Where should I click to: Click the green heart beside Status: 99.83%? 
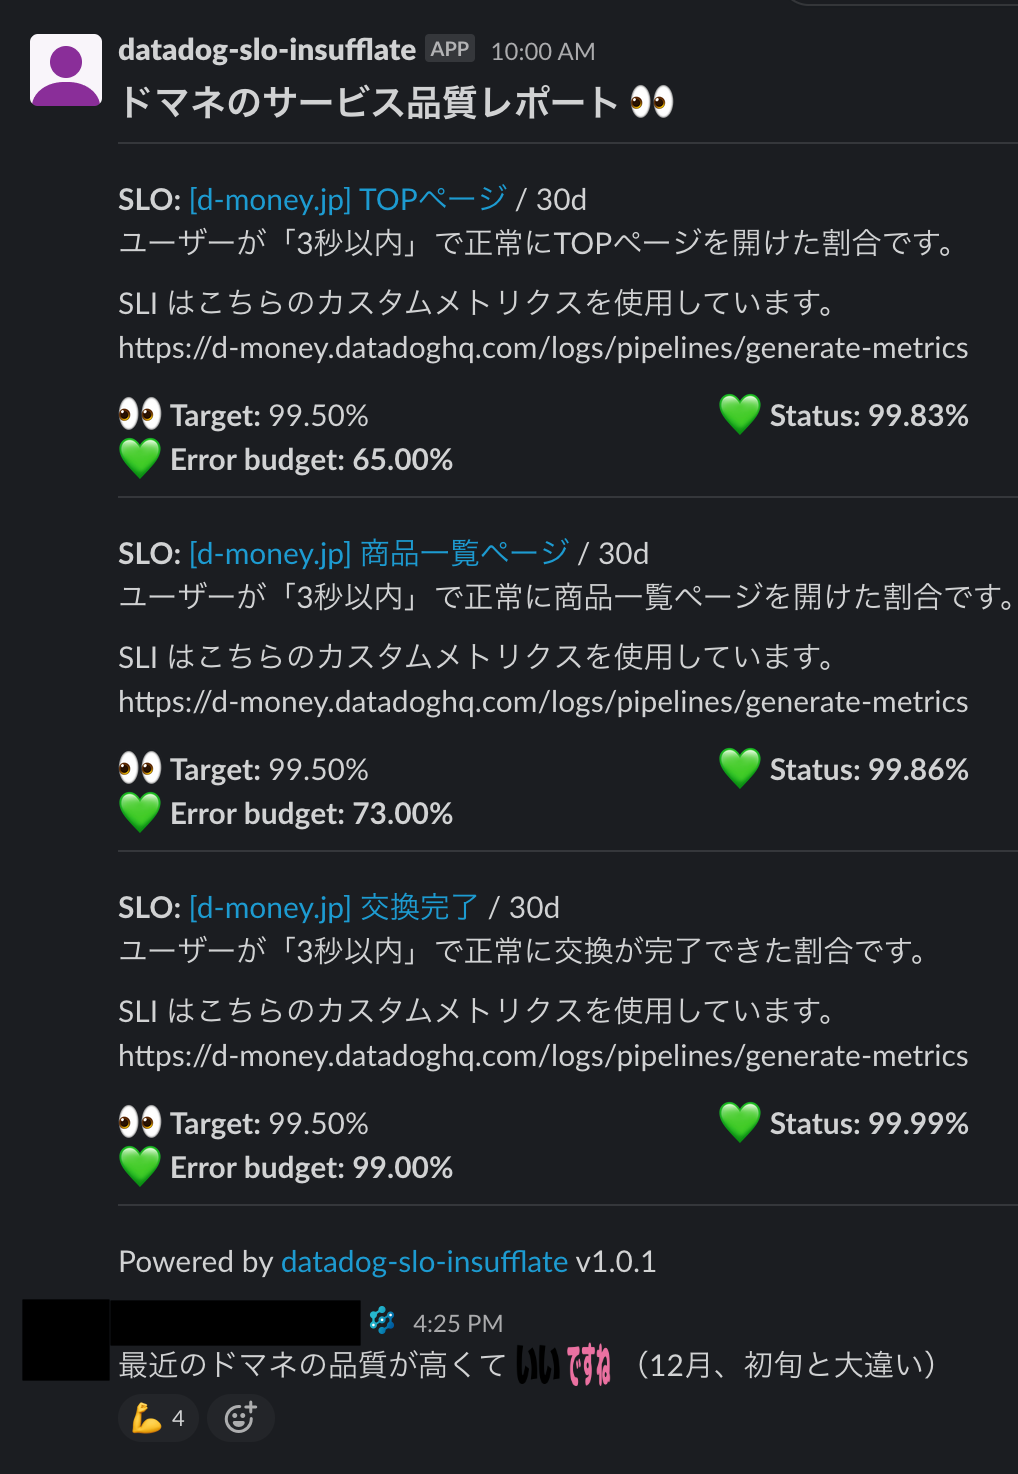click(x=740, y=414)
